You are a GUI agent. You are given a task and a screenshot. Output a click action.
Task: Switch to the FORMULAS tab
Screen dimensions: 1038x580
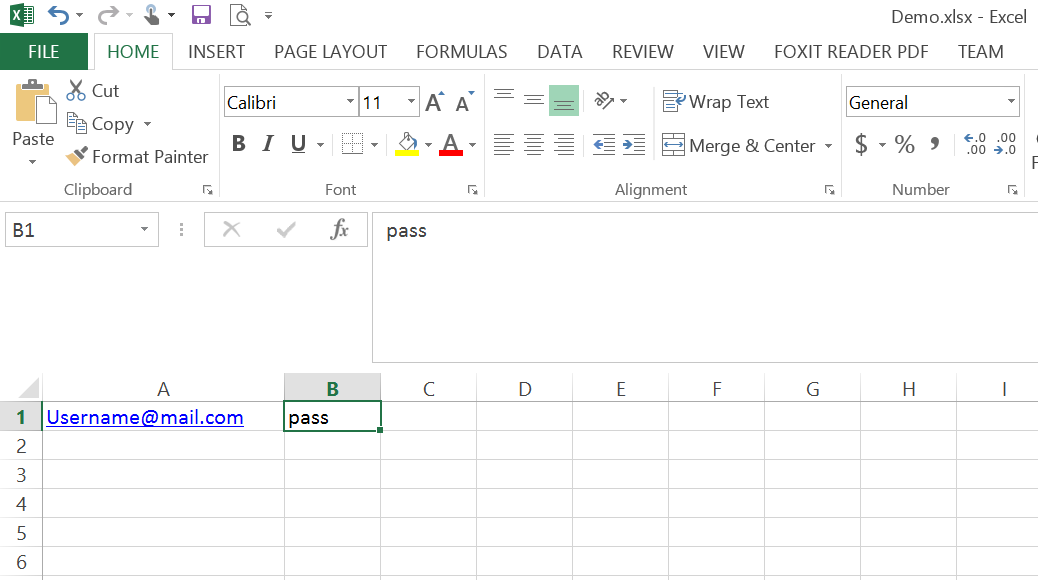[x=461, y=51]
